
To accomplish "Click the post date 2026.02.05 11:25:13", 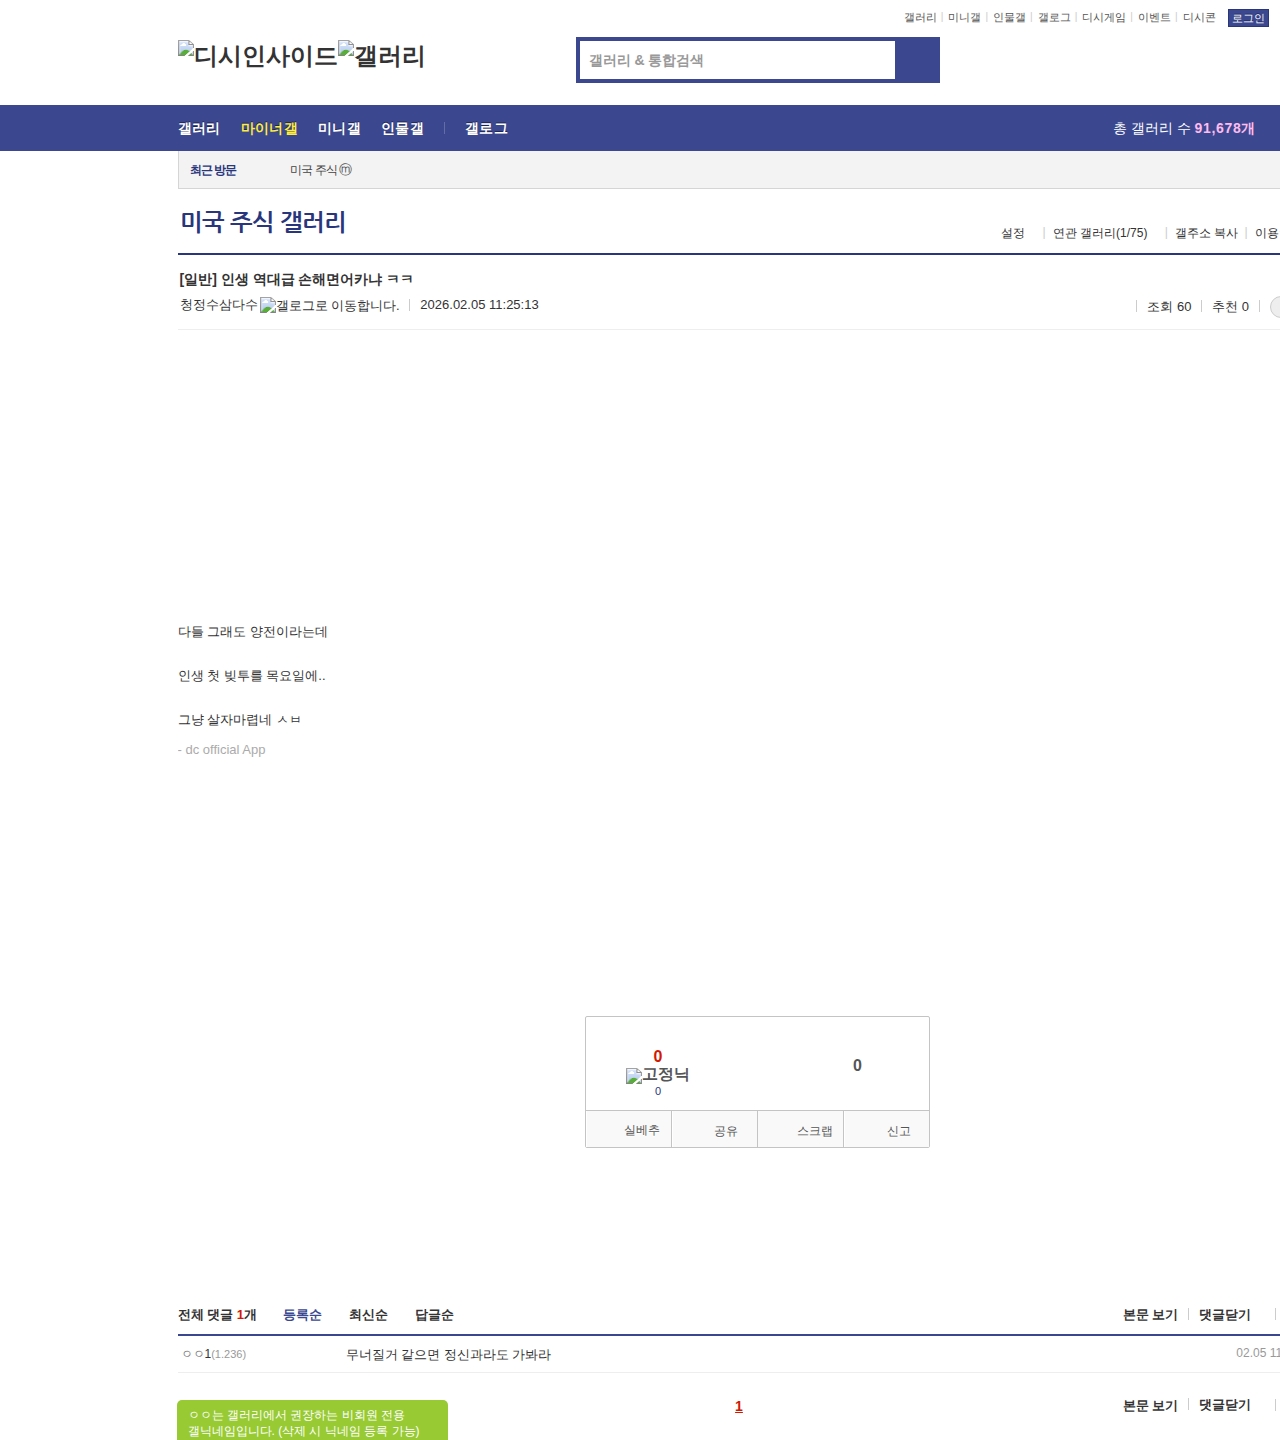I will point(479,305).
